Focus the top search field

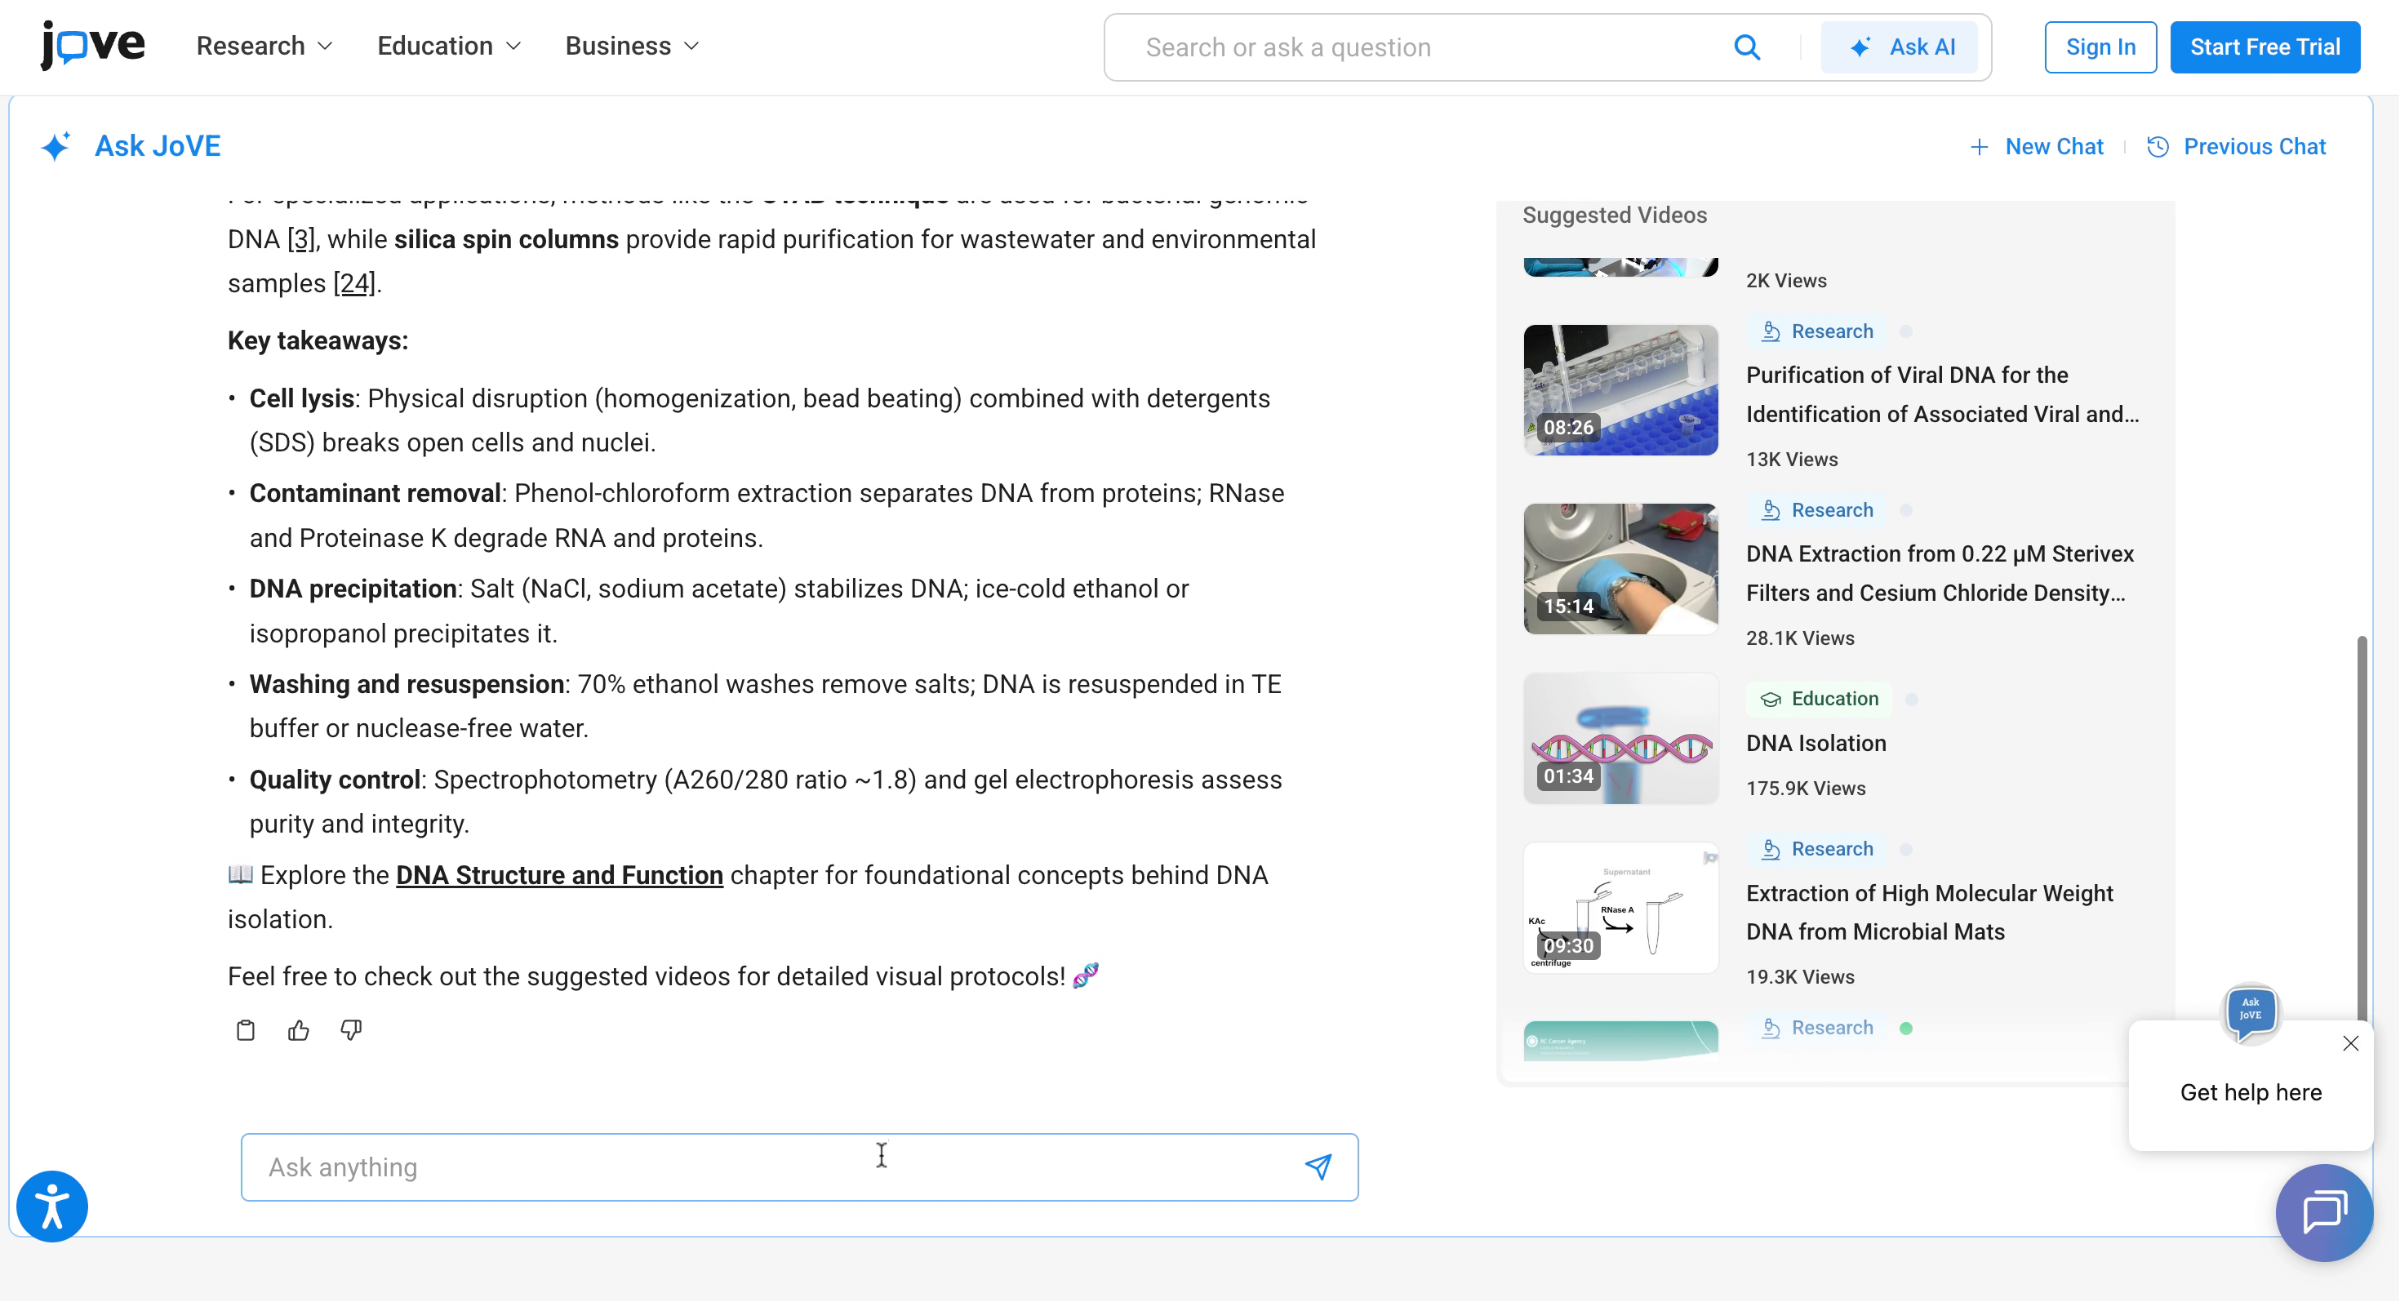(x=1430, y=47)
